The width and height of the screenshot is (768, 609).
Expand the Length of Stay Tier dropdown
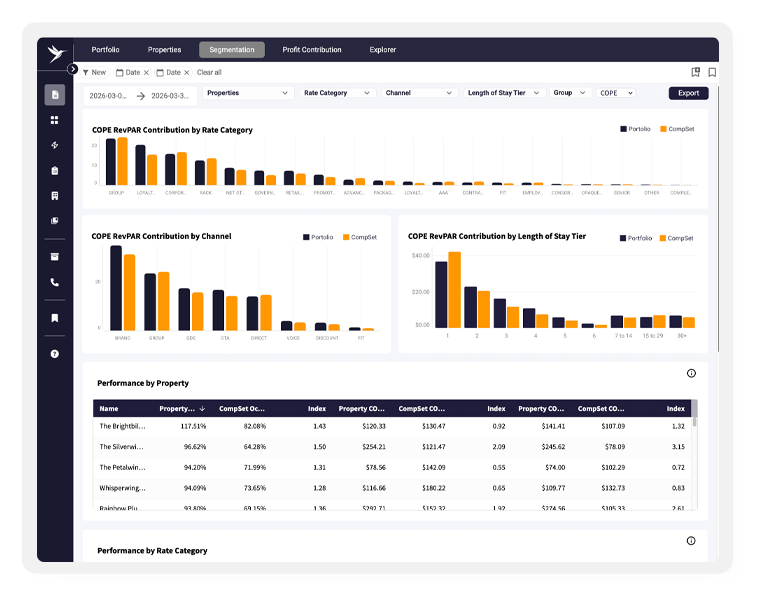504,93
